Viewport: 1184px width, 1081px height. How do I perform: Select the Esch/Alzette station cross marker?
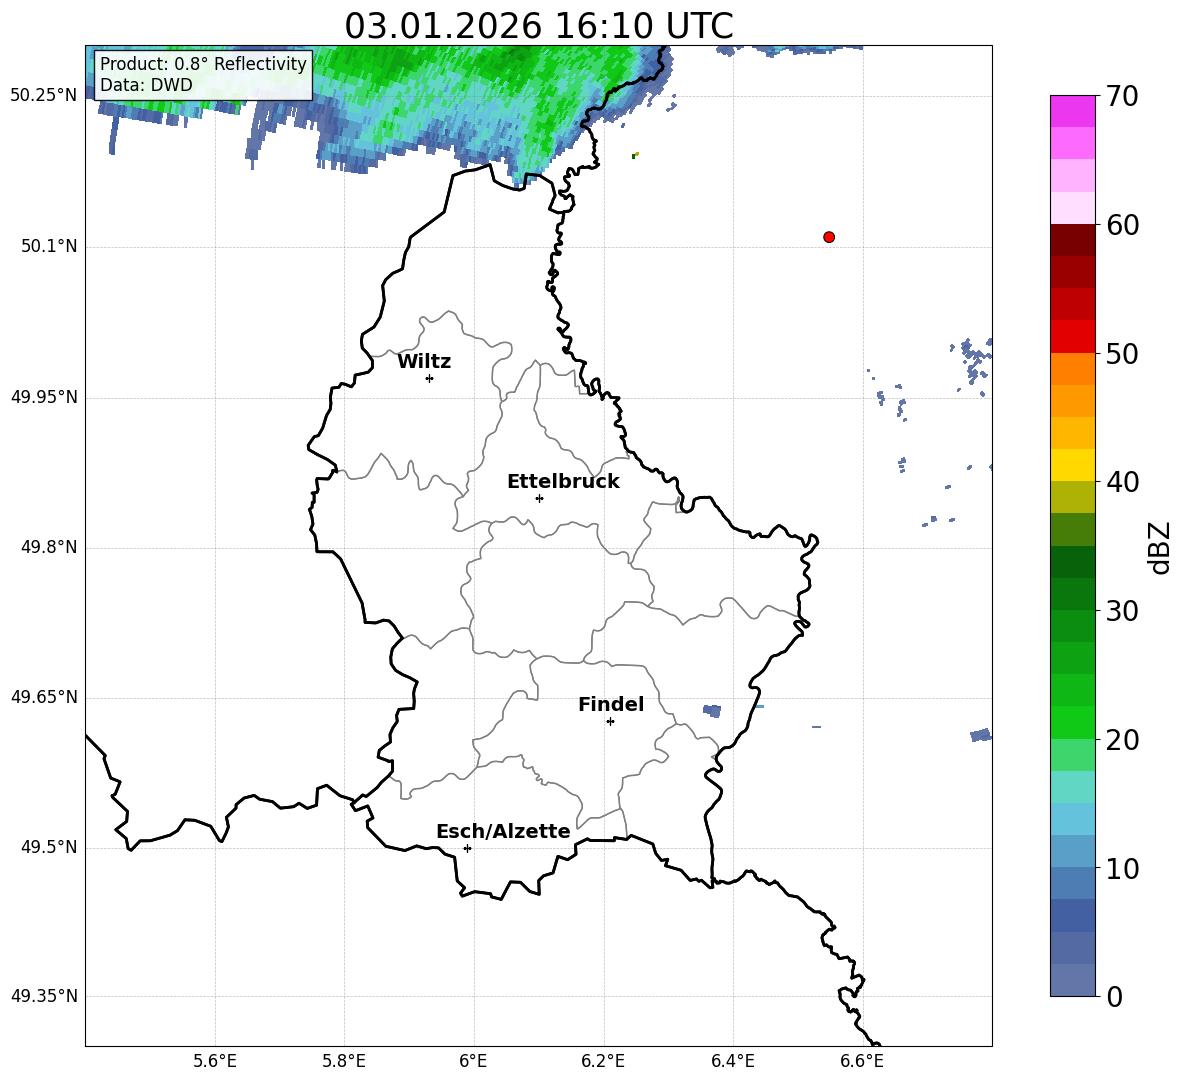467,848
